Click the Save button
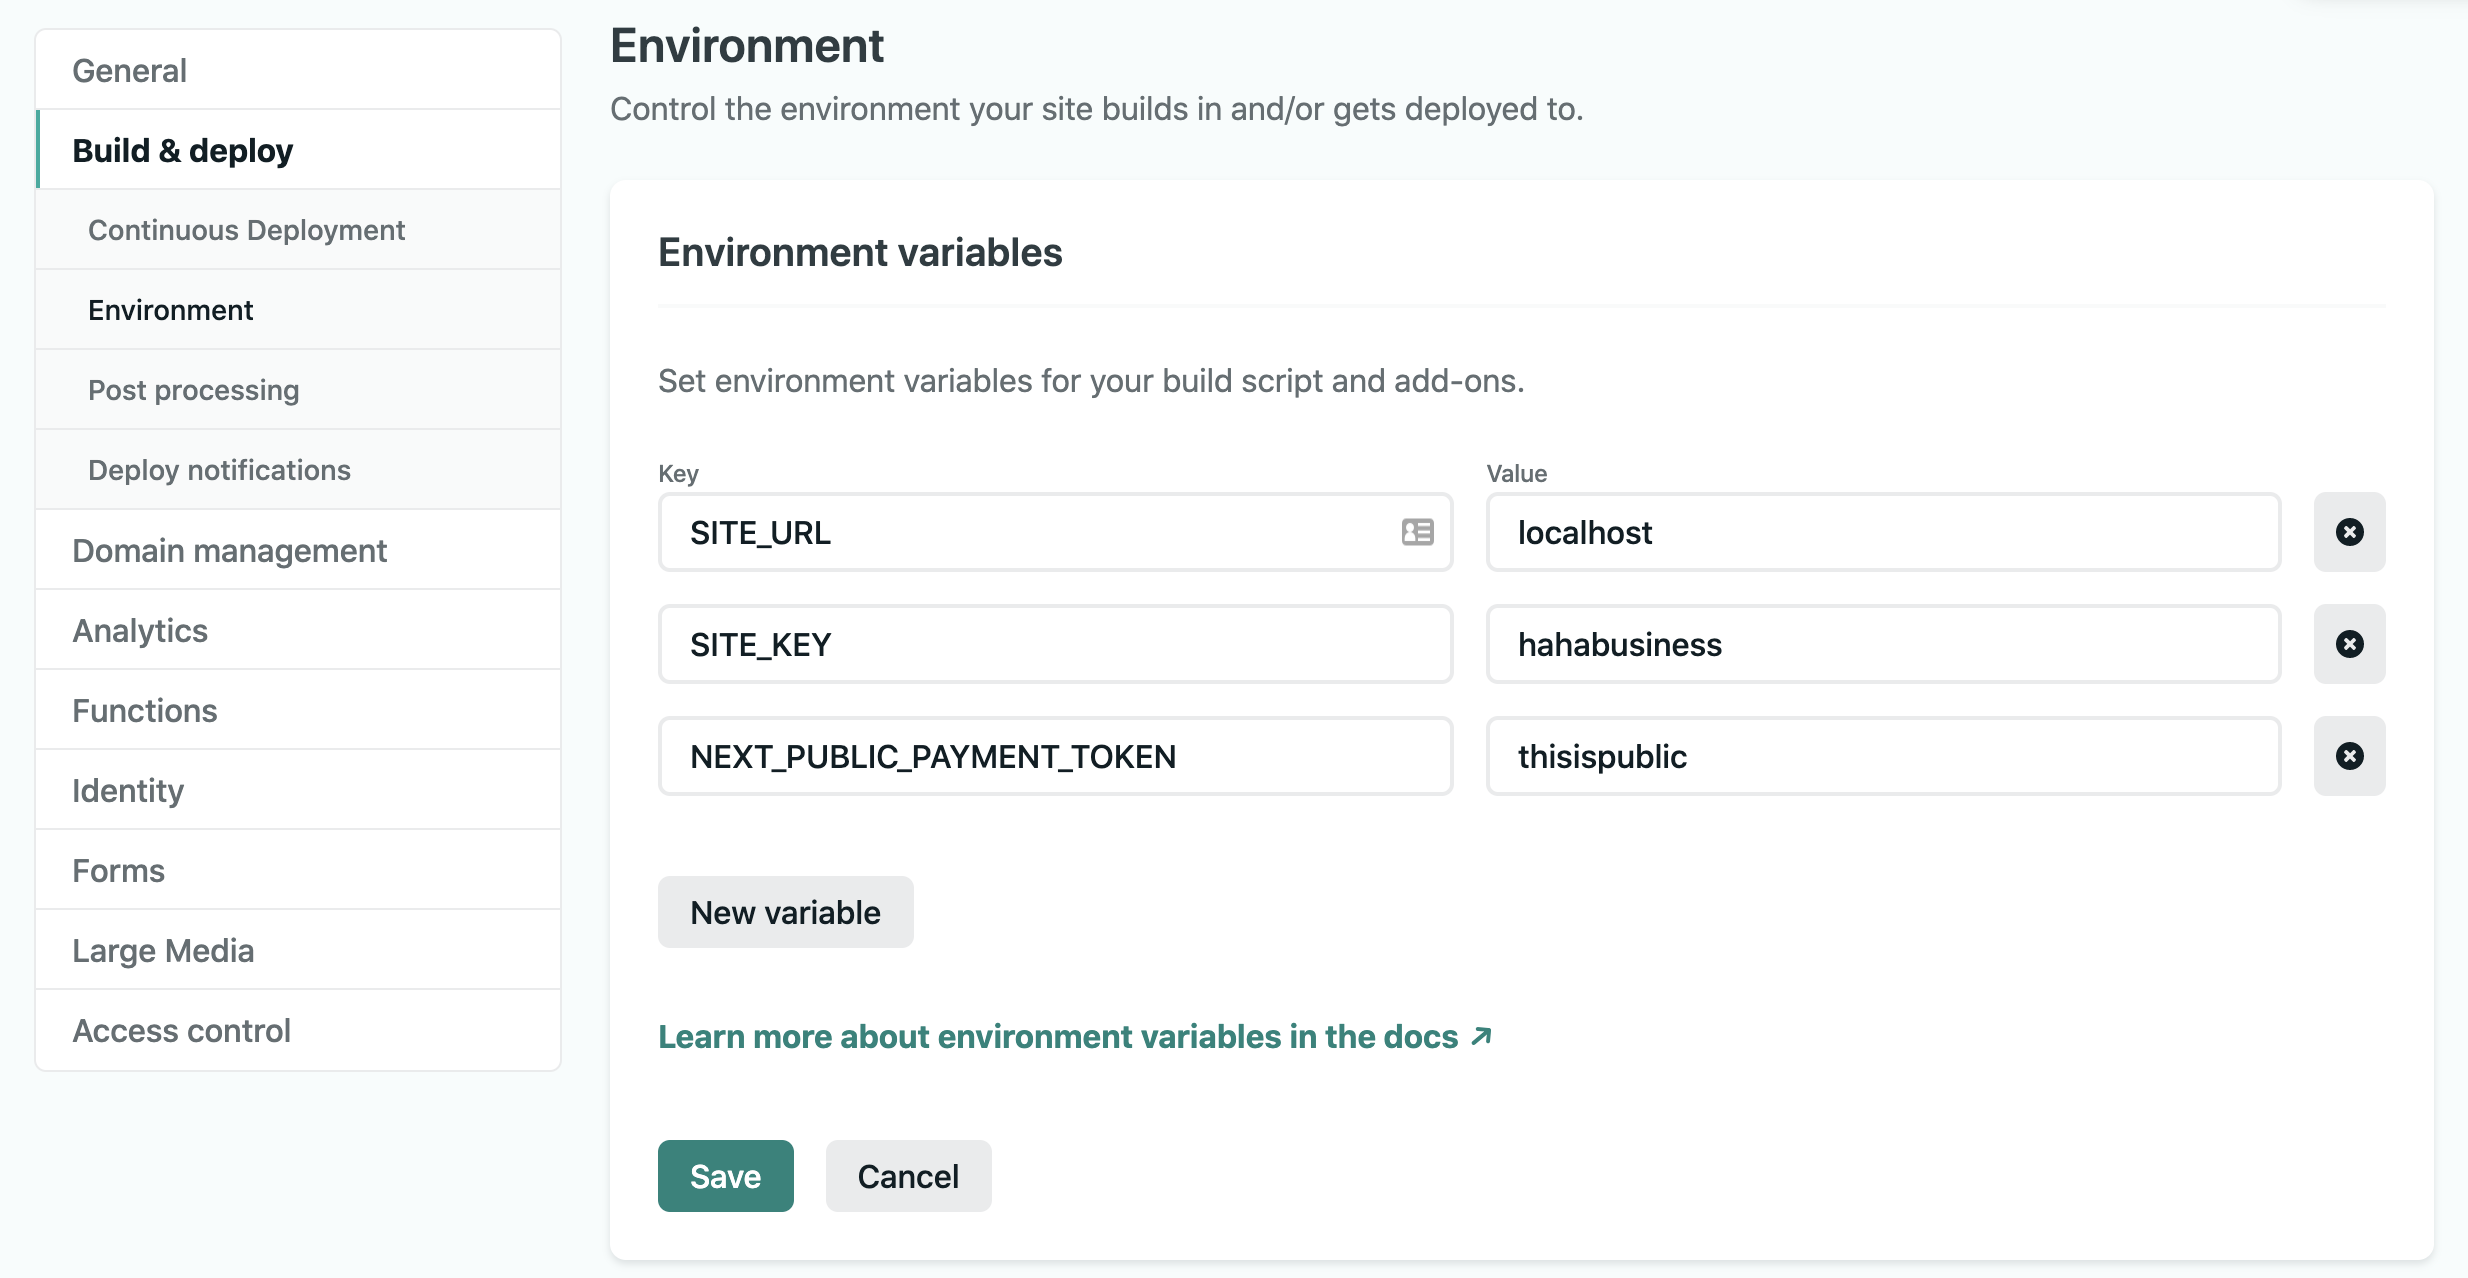Screen dimensions: 2468x1278 click(x=725, y=1174)
